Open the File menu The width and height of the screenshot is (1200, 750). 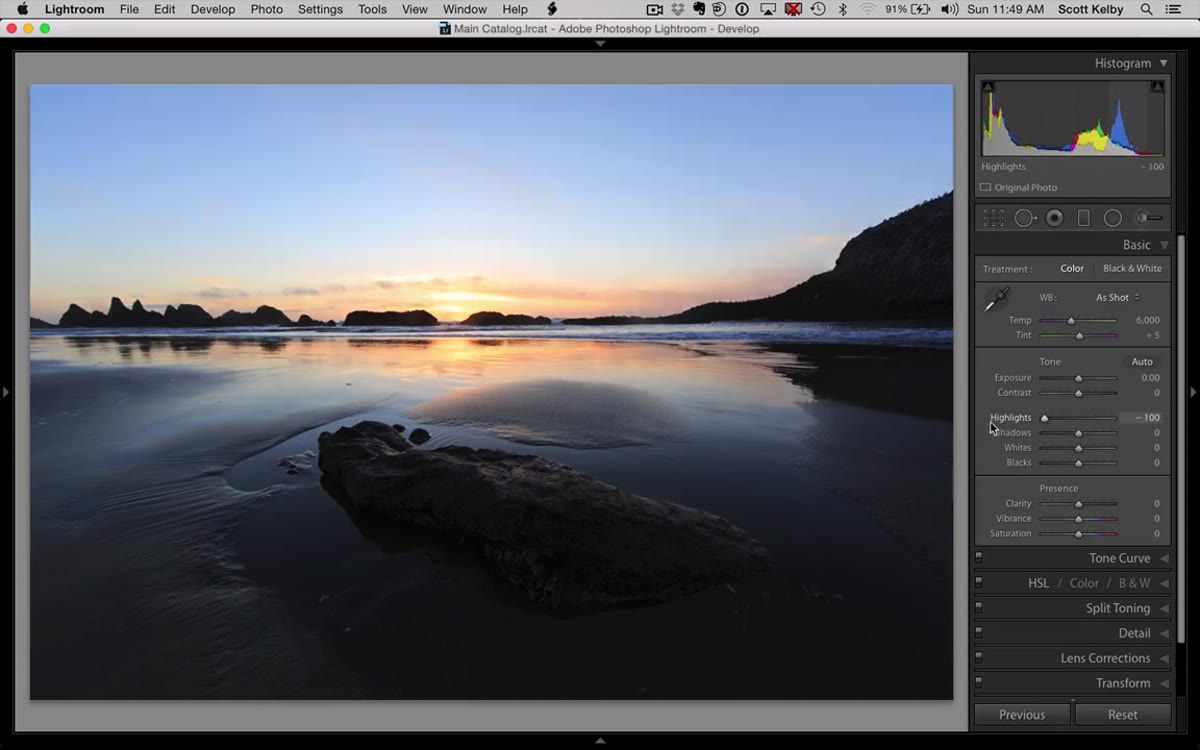(x=129, y=9)
